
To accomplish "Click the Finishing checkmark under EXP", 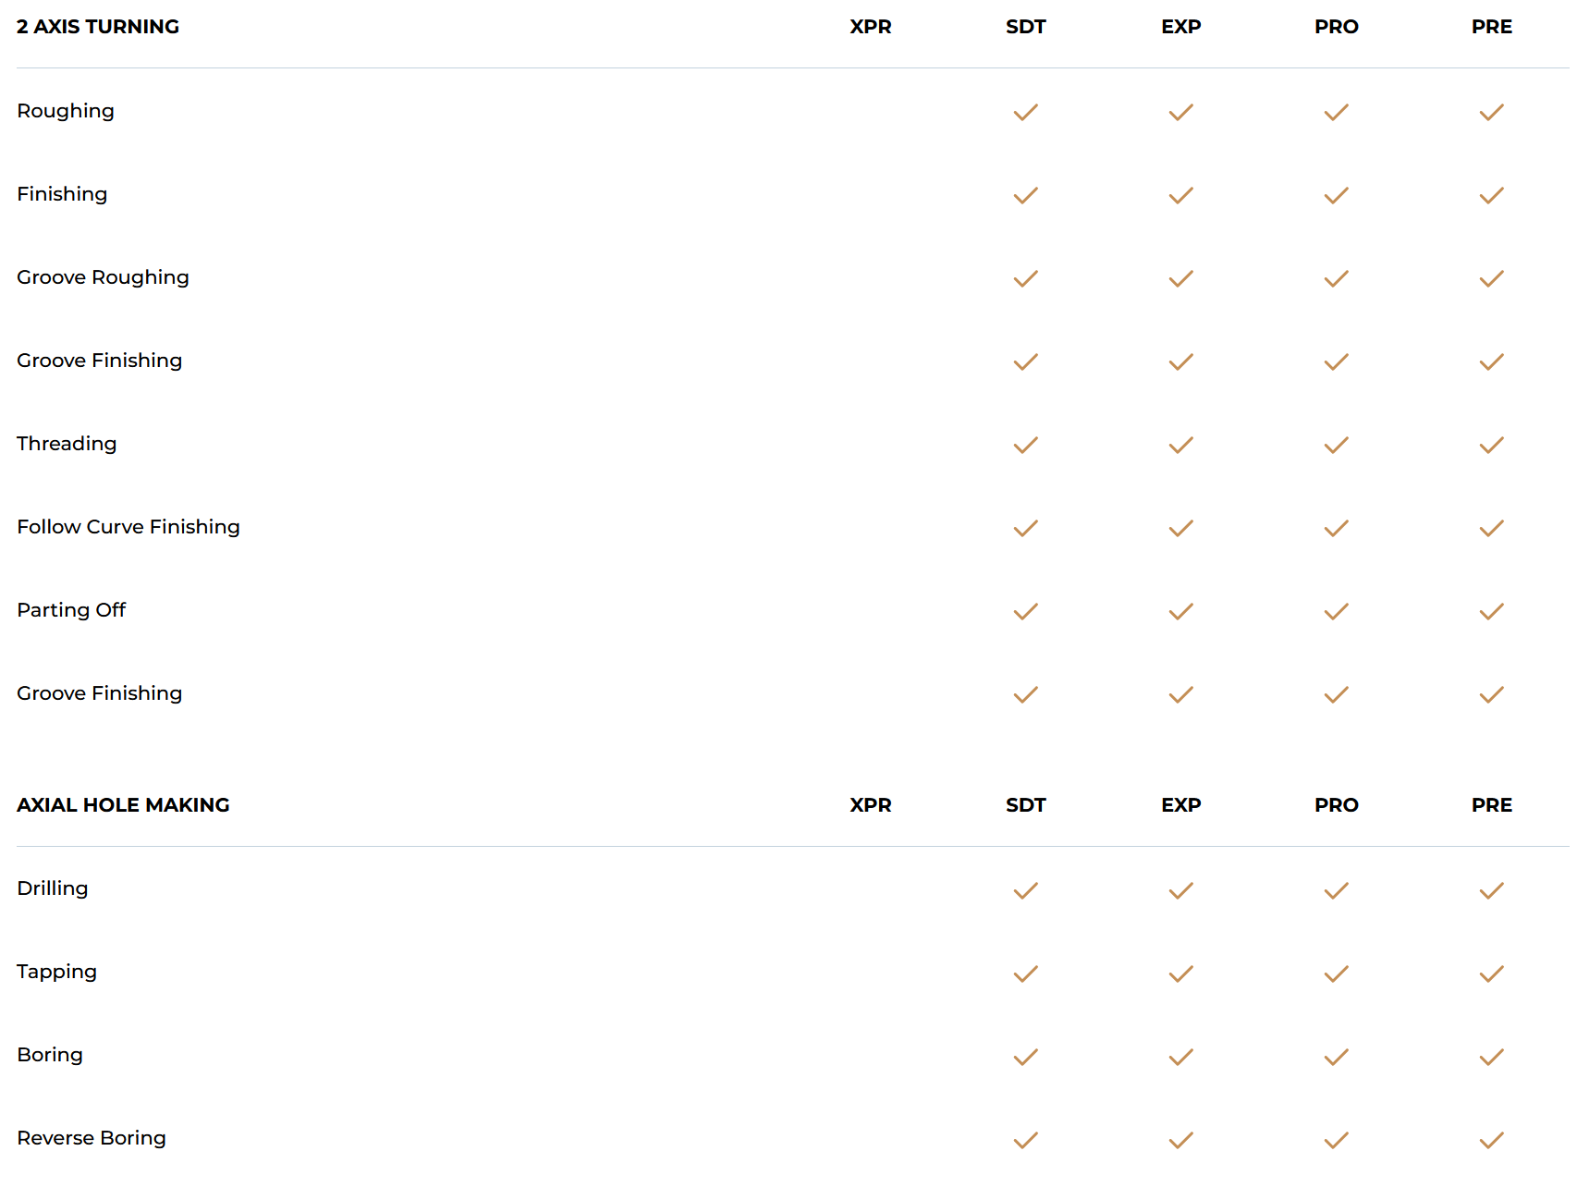I will point(1180,195).
